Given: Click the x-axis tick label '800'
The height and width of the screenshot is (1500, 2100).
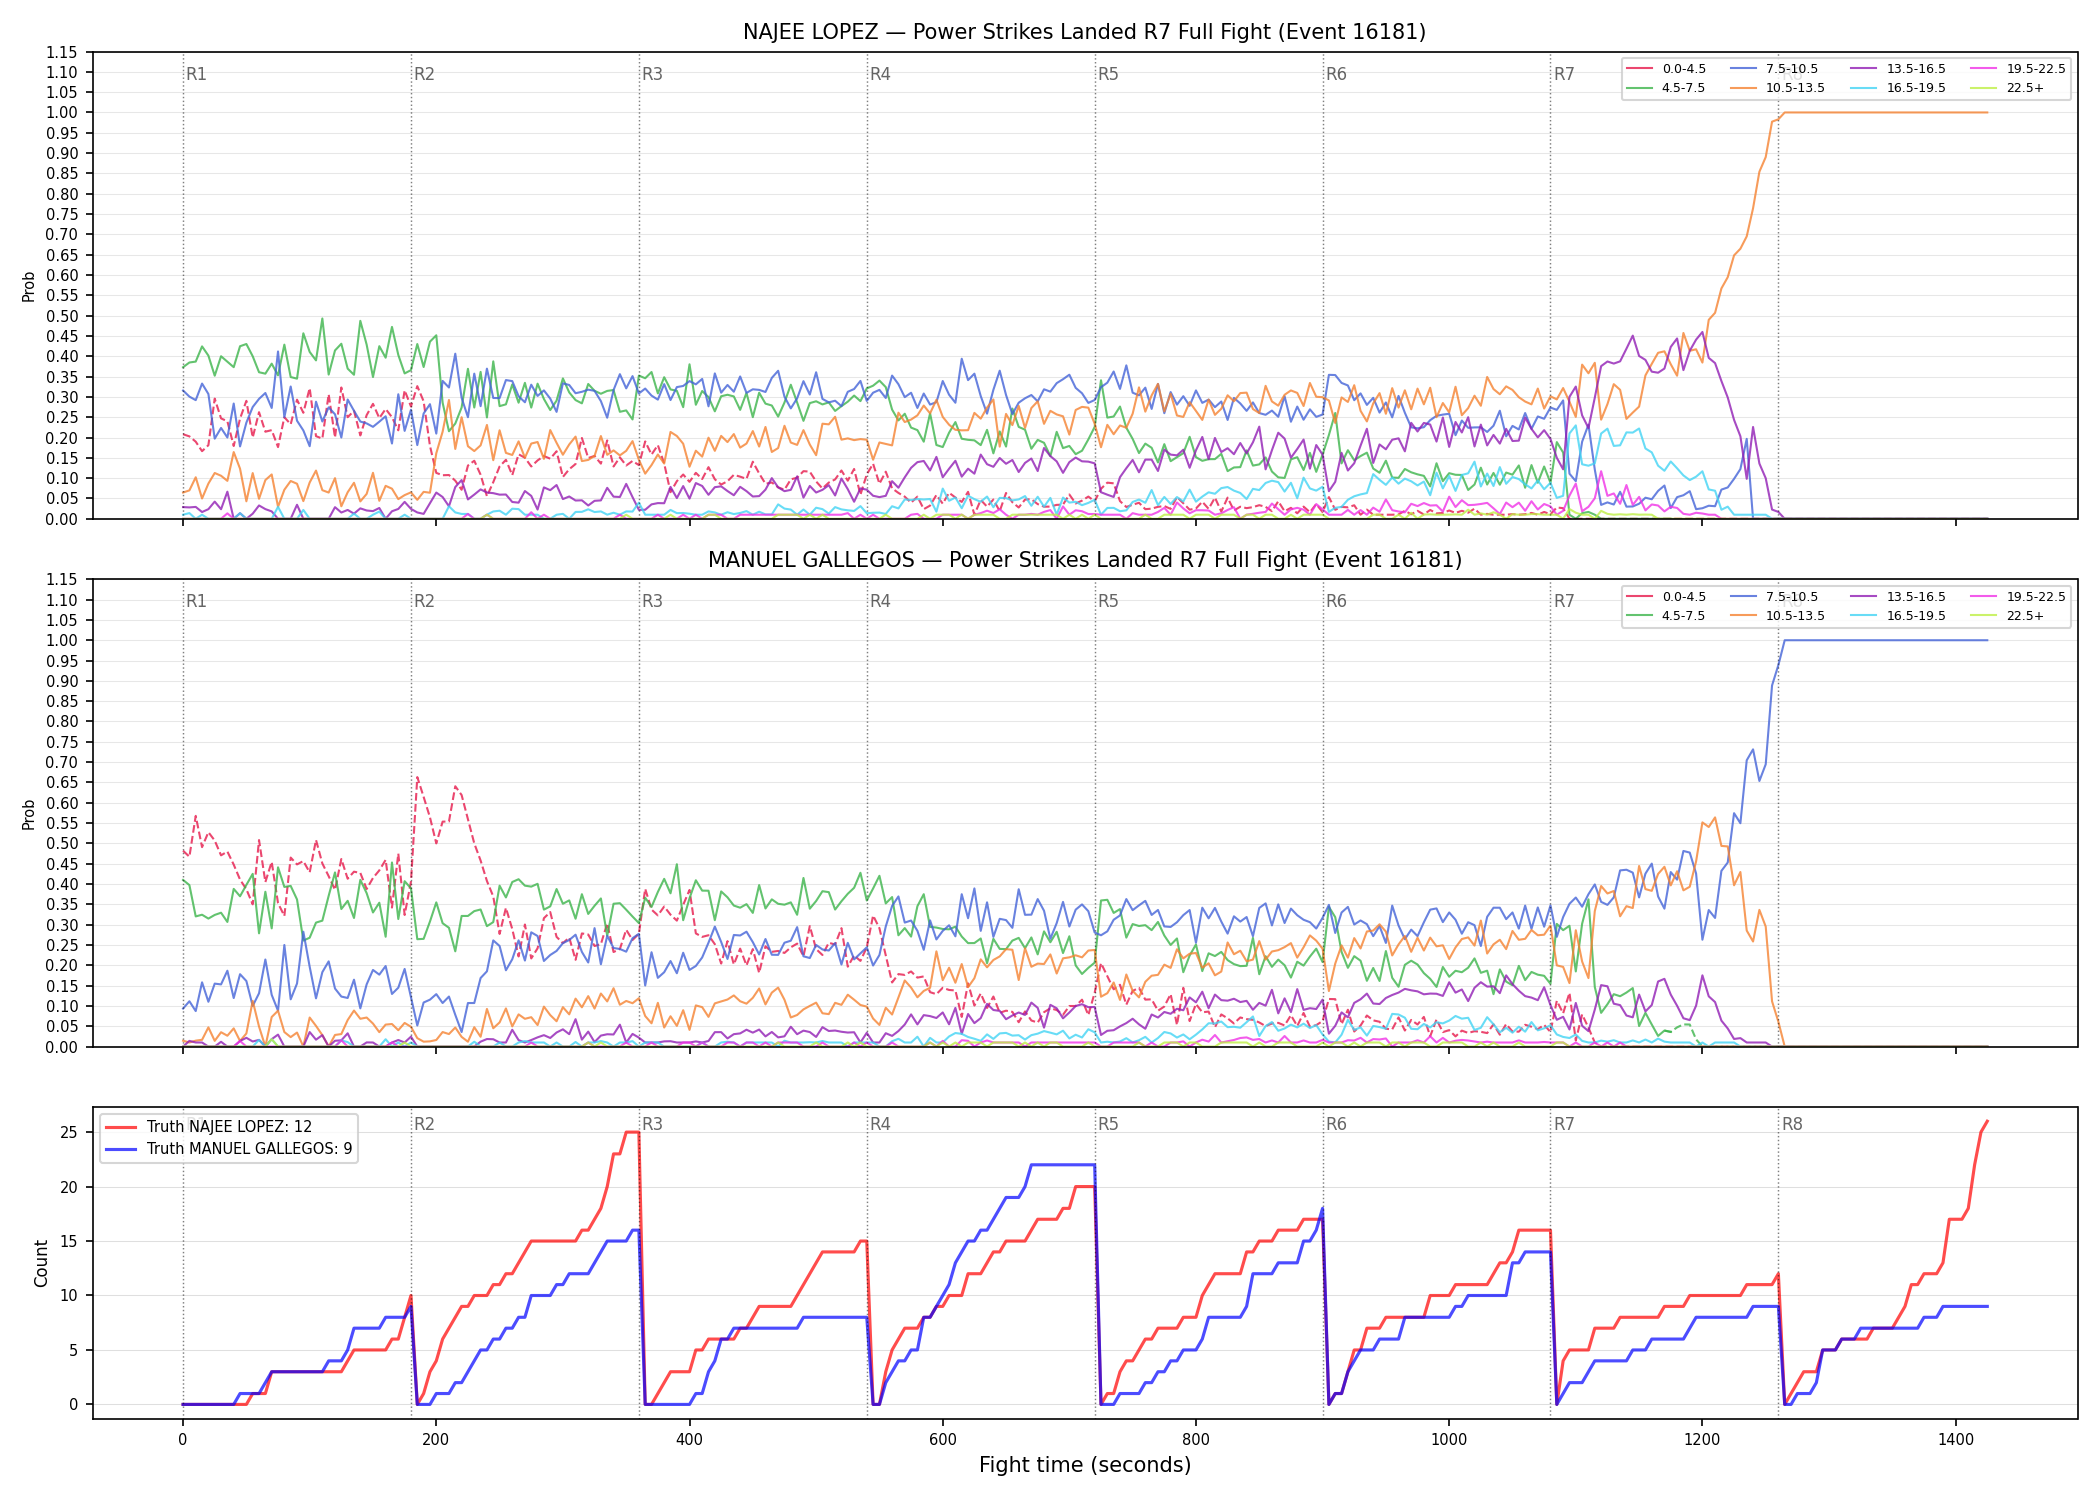Looking at the screenshot, I should point(1196,1440).
